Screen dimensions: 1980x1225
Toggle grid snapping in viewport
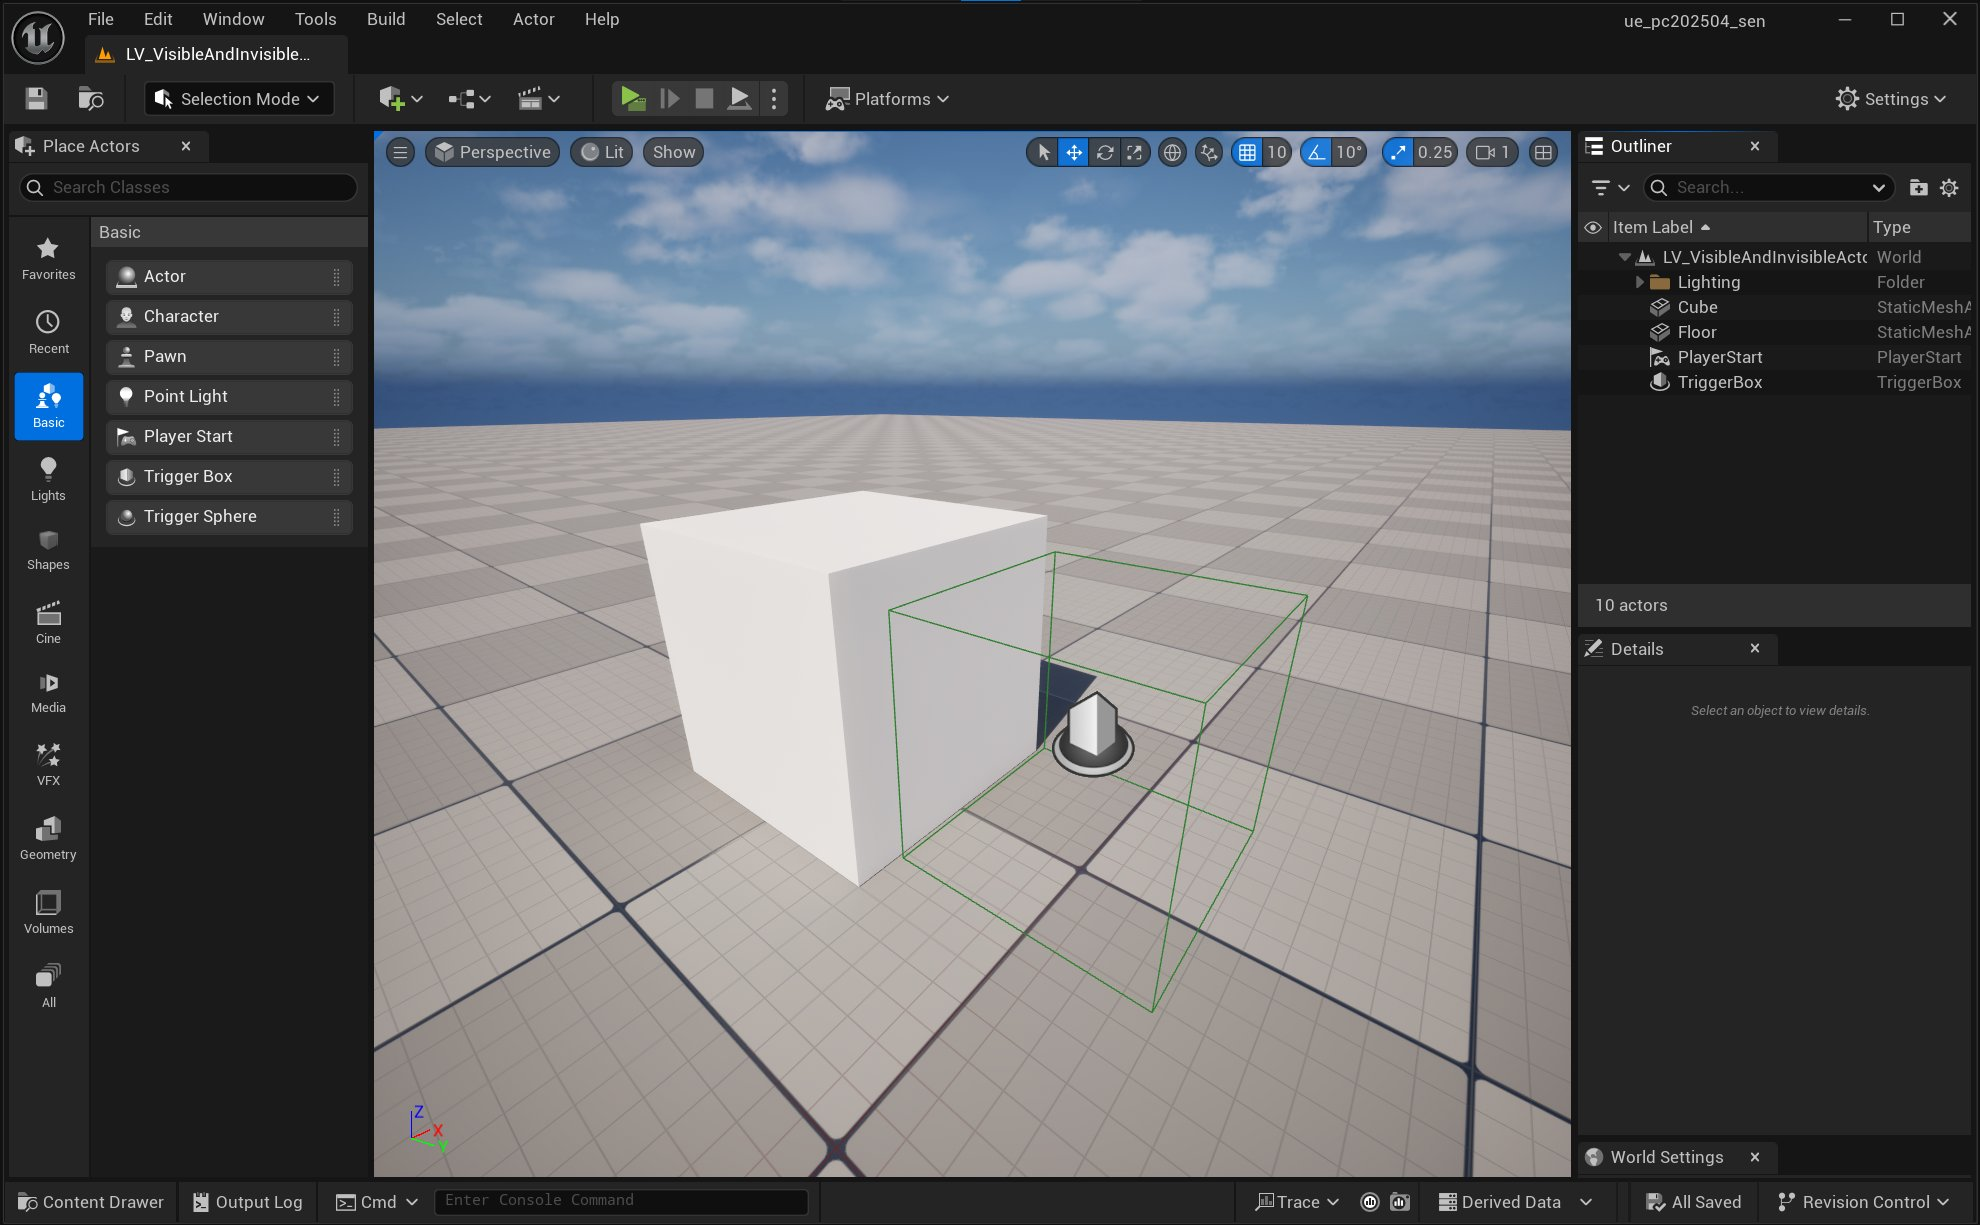pos(1247,152)
